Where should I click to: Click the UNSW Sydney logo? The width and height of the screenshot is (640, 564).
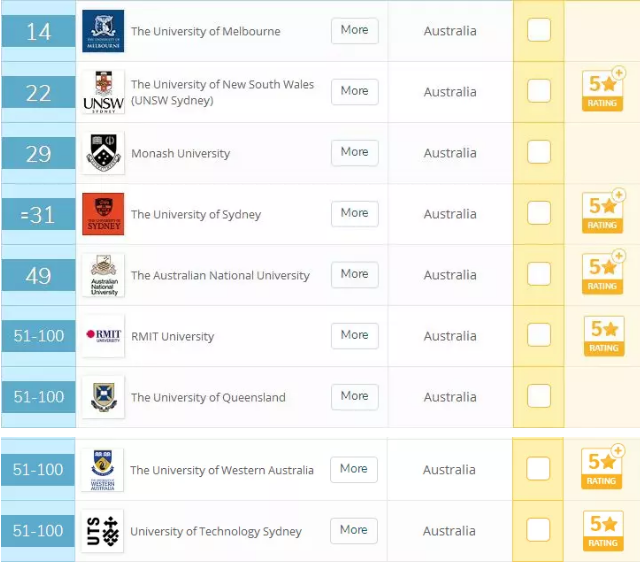pyautogui.click(x=103, y=92)
